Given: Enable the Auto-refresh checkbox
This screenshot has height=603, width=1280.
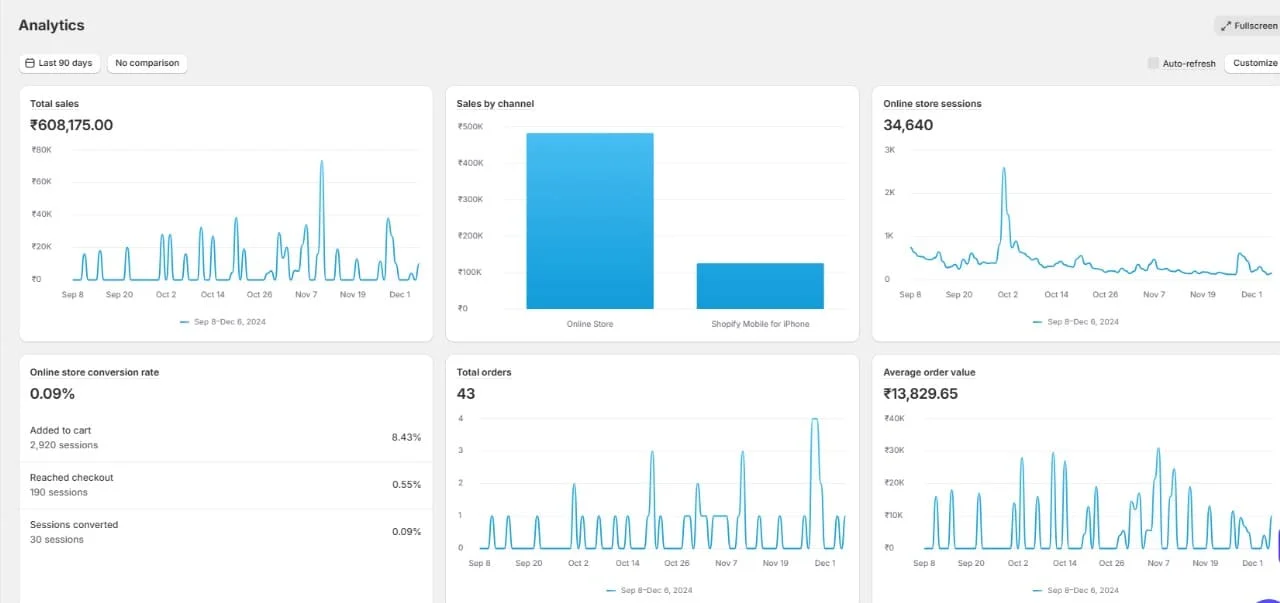Looking at the screenshot, I should tap(1153, 63).
